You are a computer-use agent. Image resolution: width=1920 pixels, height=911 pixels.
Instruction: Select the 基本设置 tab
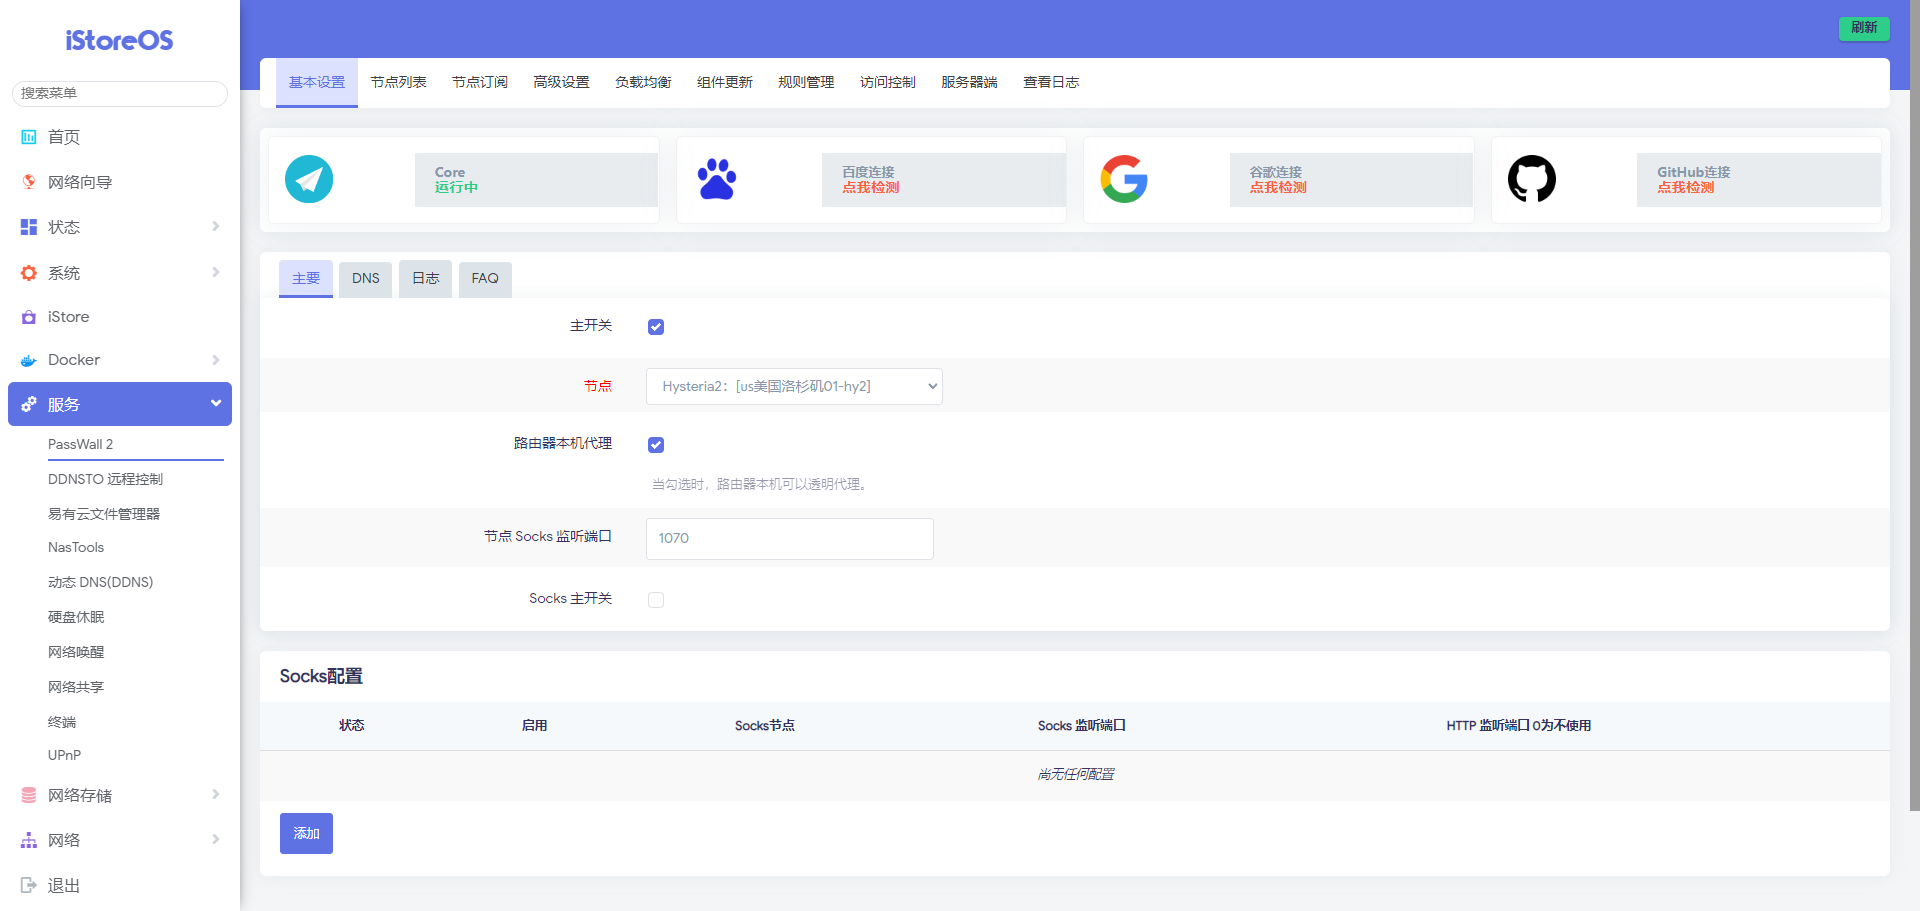coord(317,82)
